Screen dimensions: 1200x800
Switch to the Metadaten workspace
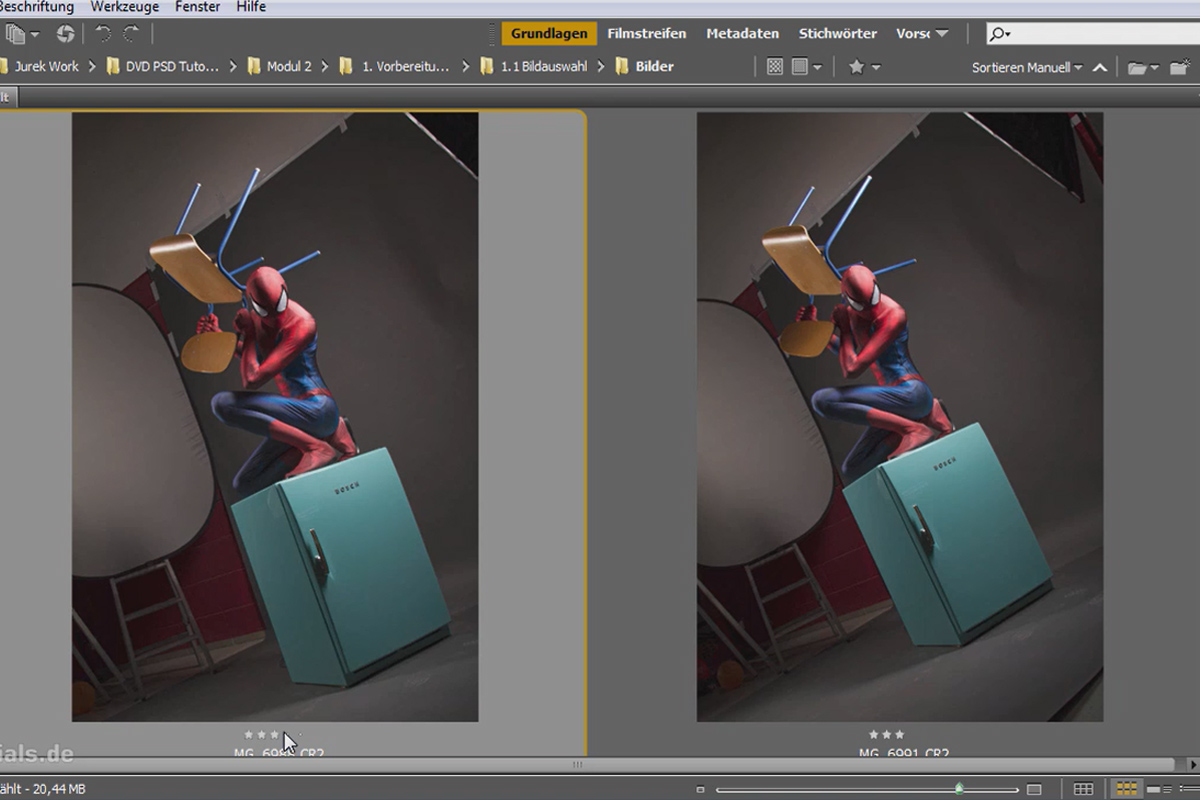pyautogui.click(x=742, y=34)
